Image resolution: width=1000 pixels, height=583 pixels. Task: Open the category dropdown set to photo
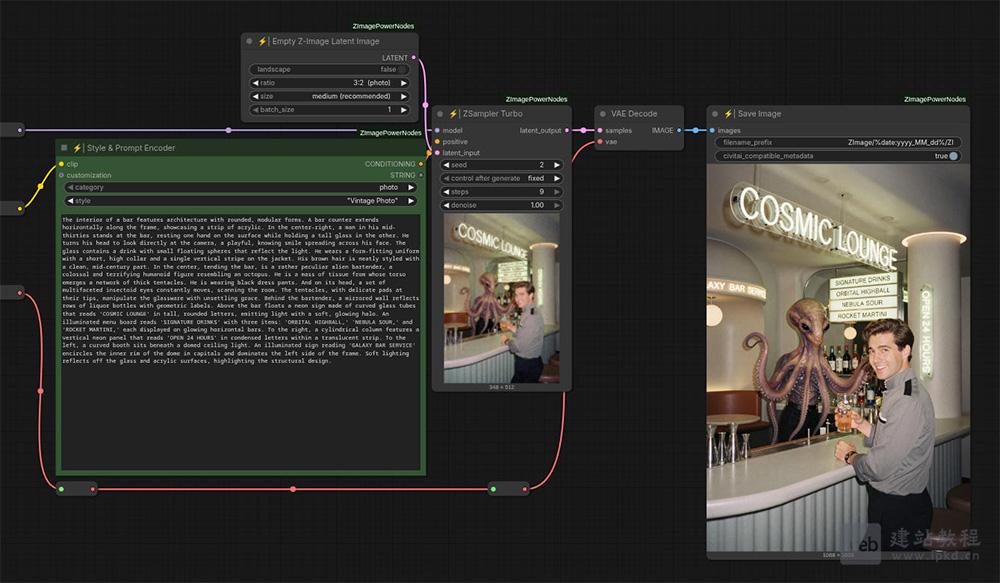[x=240, y=187]
